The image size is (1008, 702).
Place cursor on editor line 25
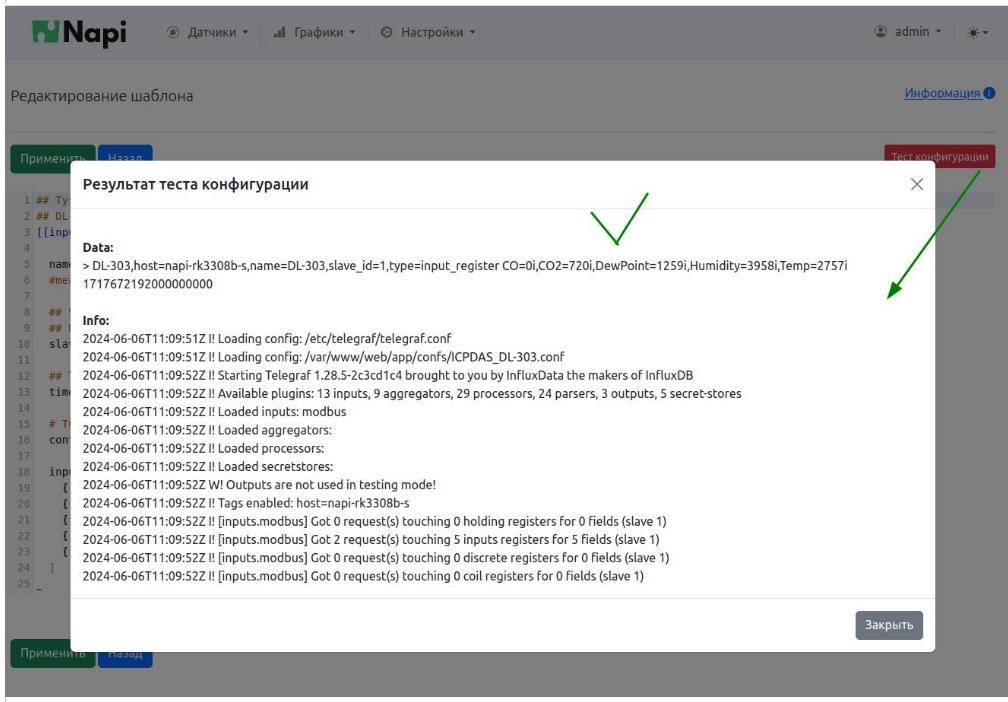(40, 583)
